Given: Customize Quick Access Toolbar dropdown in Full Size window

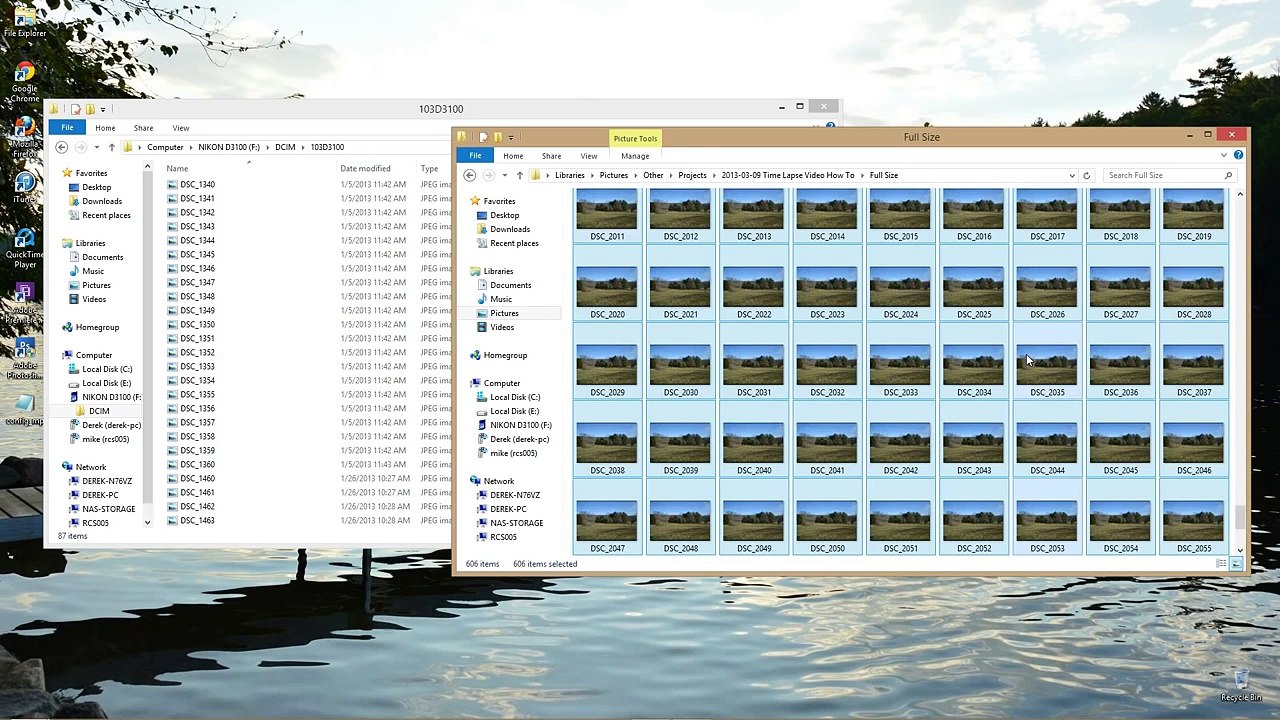Looking at the screenshot, I should click(511, 137).
